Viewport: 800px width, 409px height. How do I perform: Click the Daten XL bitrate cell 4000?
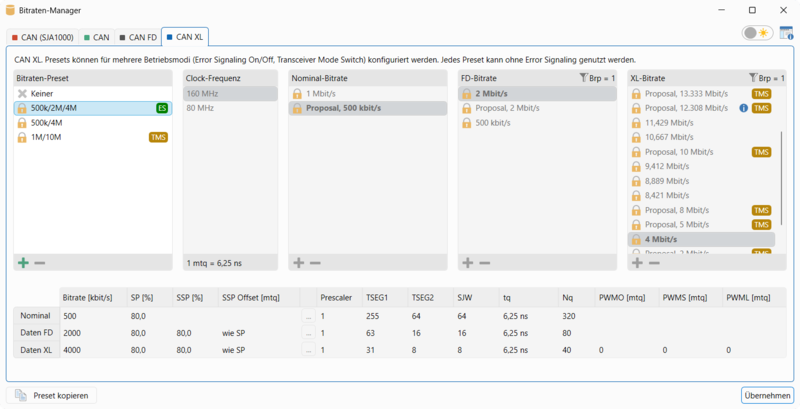[x=93, y=350]
